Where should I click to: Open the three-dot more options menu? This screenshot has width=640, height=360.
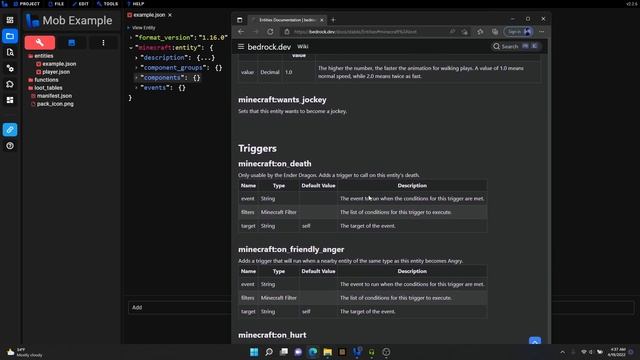(x=103, y=42)
